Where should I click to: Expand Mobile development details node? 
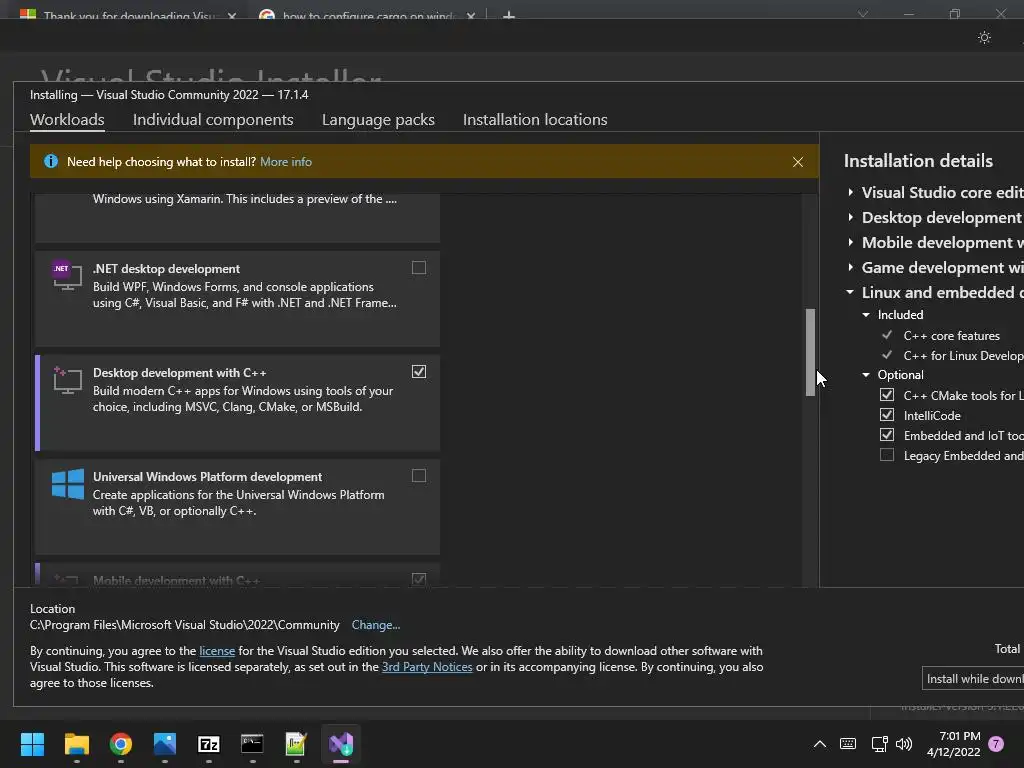click(850, 242)
